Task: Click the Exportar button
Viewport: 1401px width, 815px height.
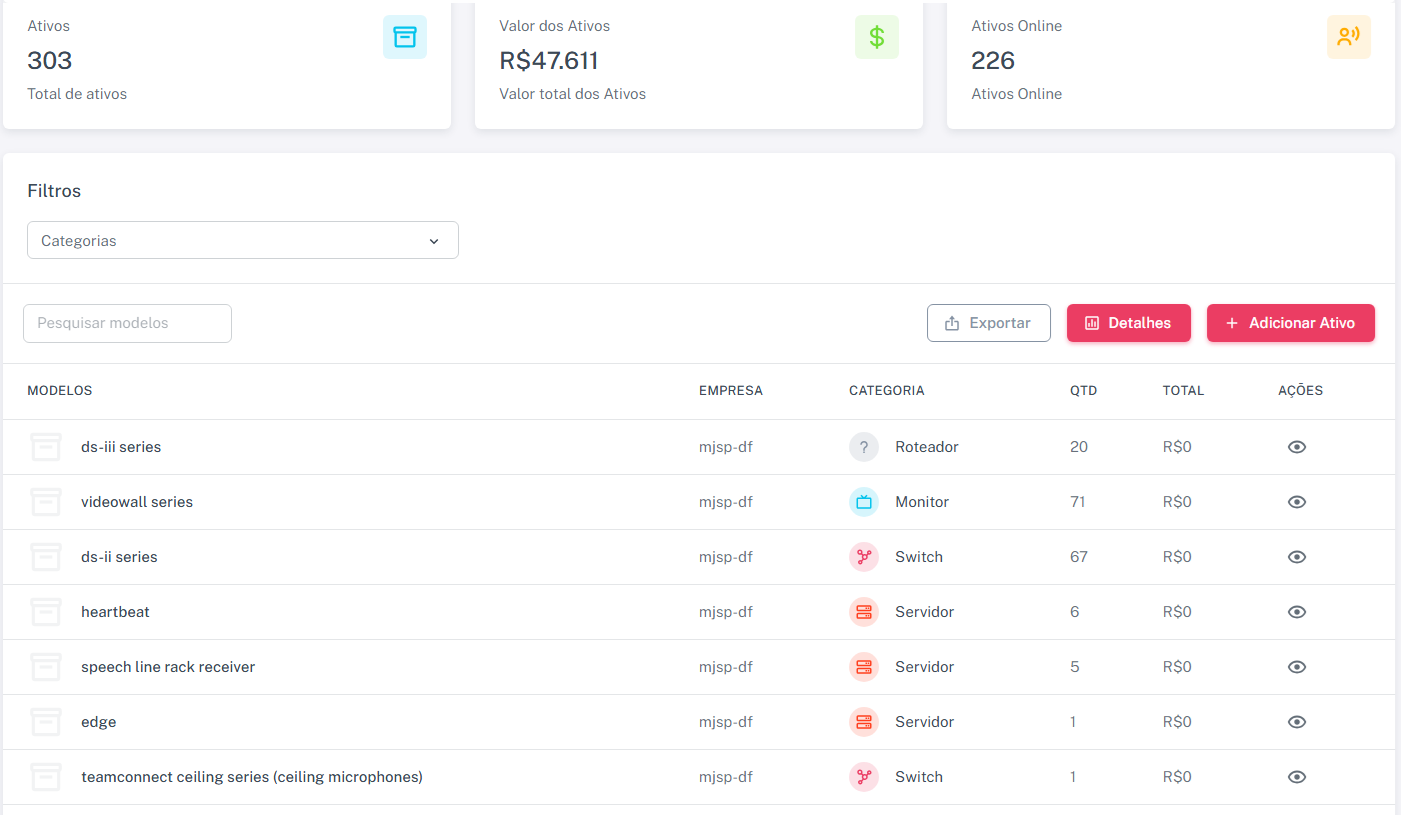Action: coord(989,323)
